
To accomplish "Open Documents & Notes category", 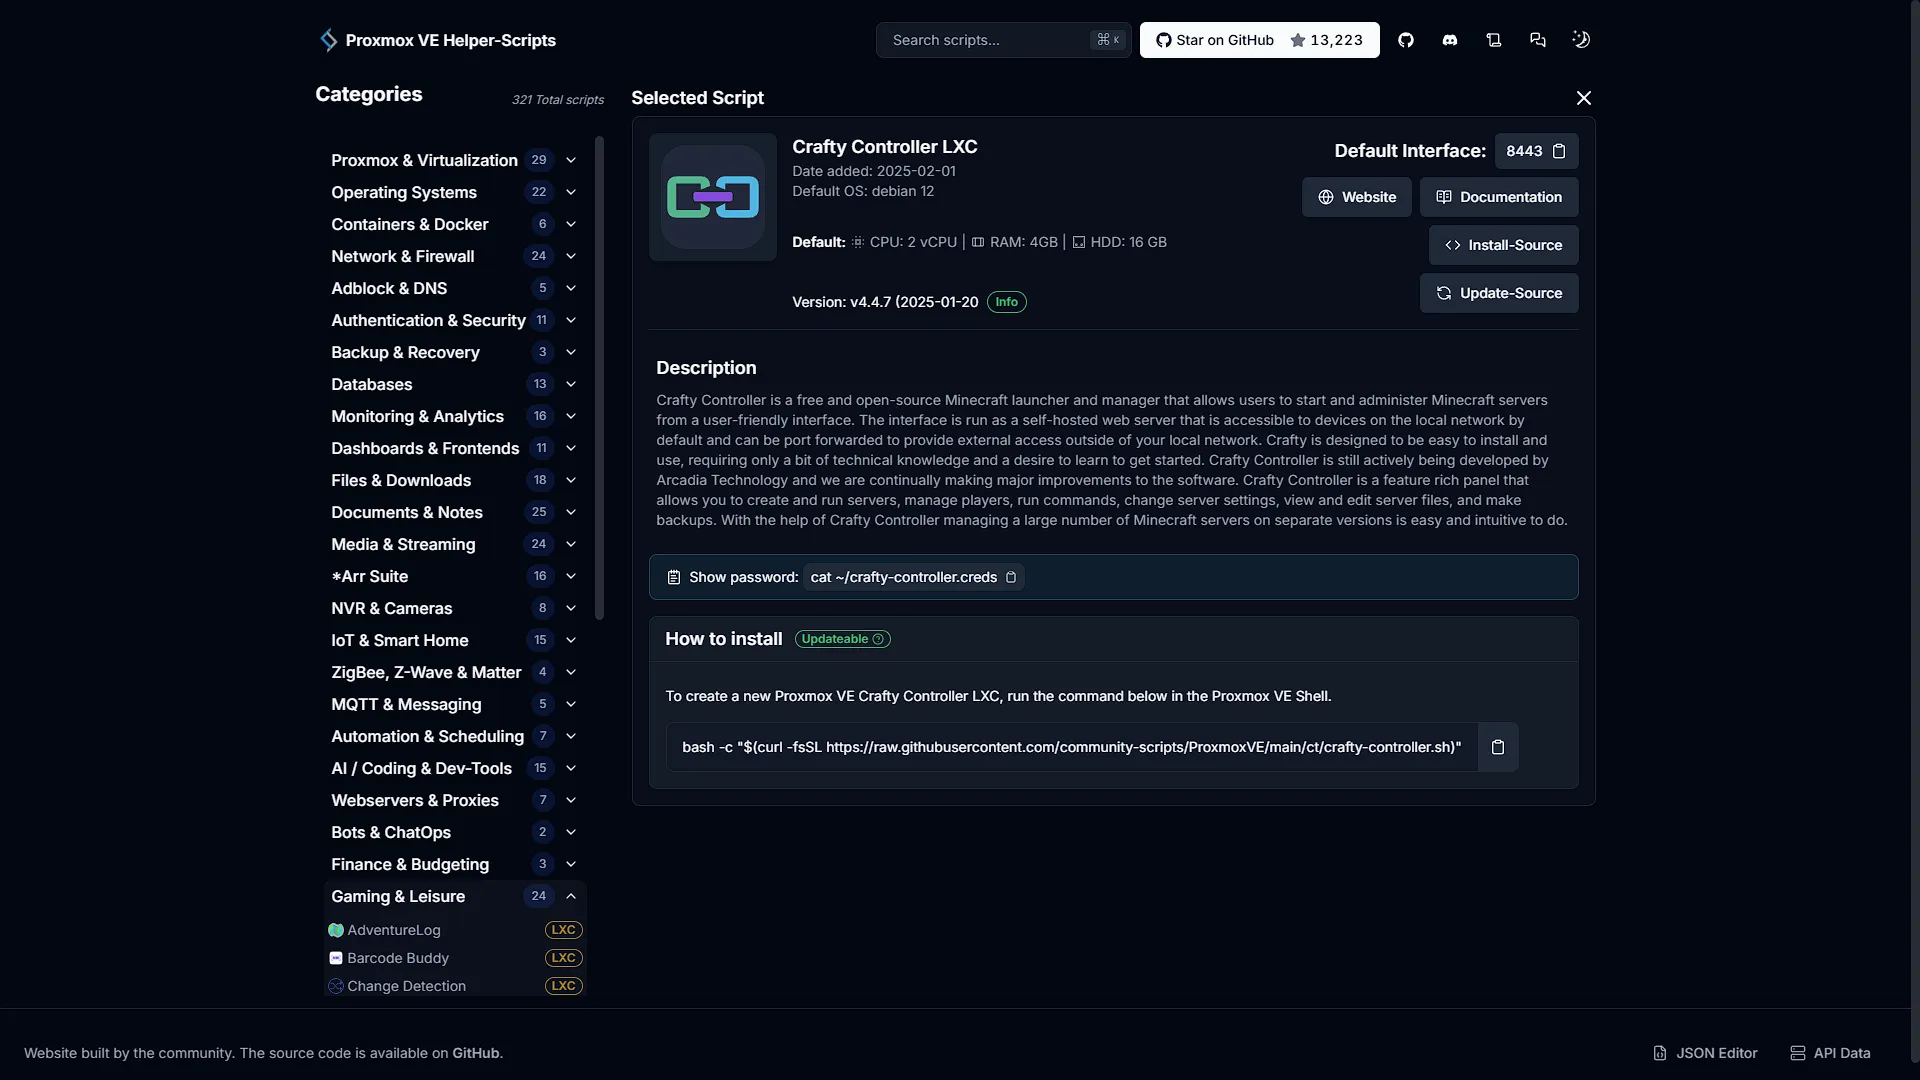I will click(455, 512).
